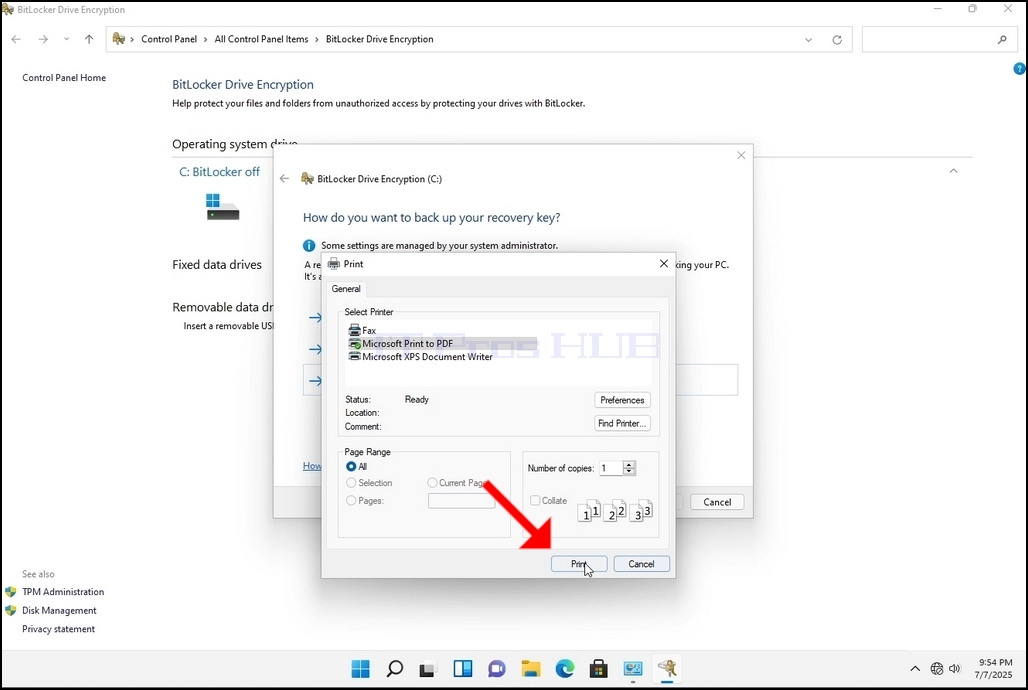Open BitLocker keys taskbar icon
This screenshot has width=1028, height=690.
point(667,668)
